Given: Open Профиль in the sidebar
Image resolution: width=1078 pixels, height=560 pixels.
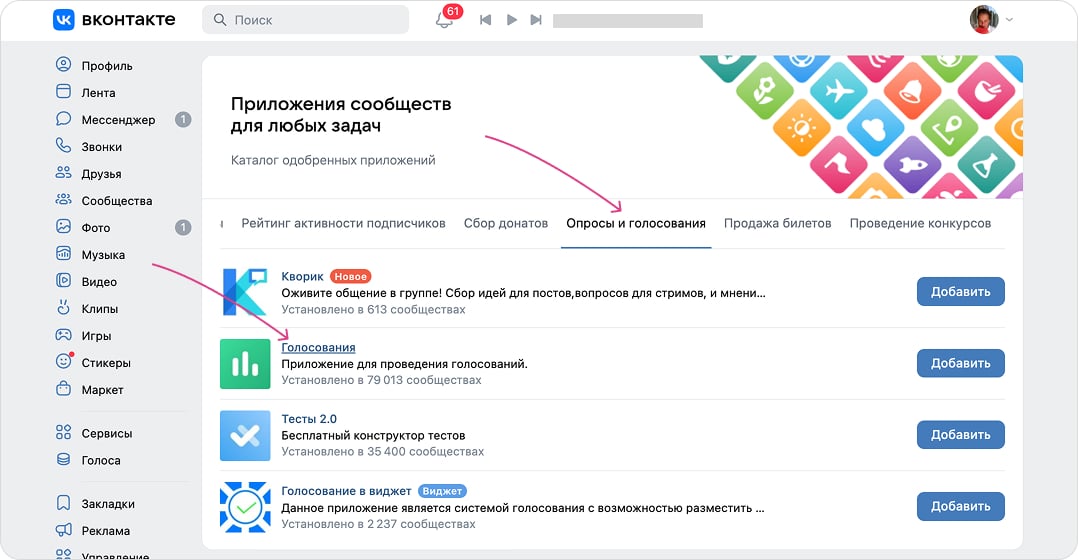Looking at the screenshot, I should pos(107,66).
